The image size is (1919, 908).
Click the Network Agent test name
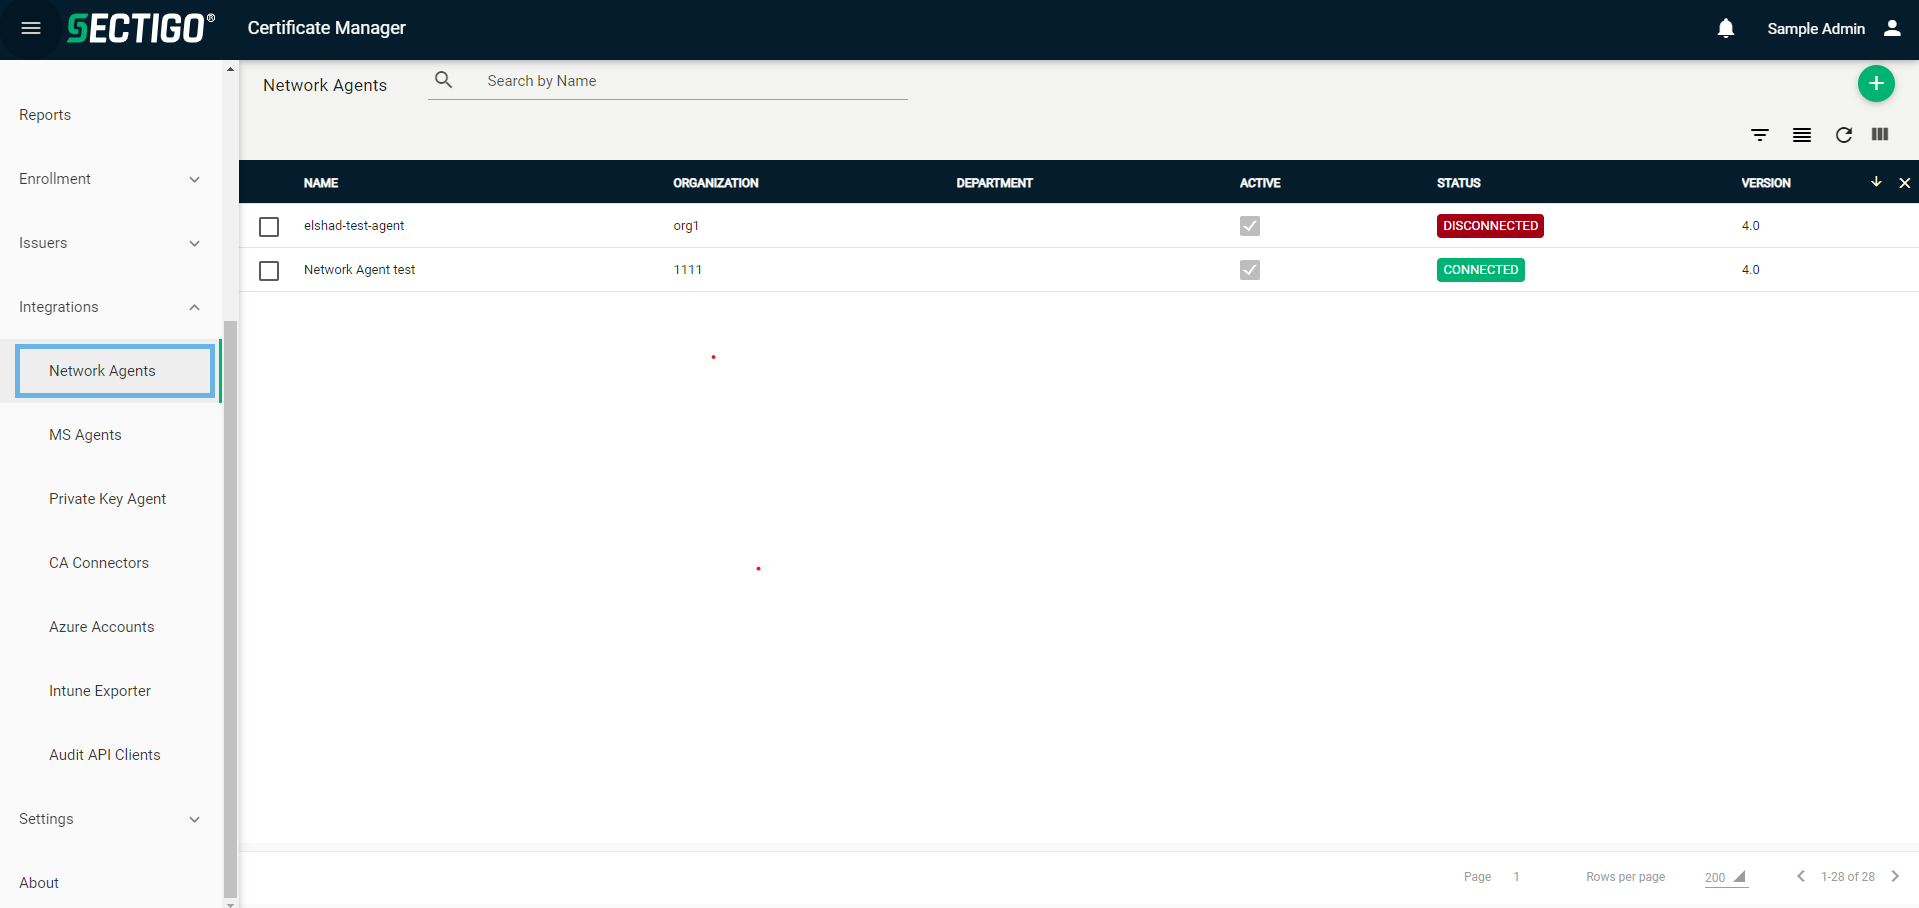pos(359,270)
